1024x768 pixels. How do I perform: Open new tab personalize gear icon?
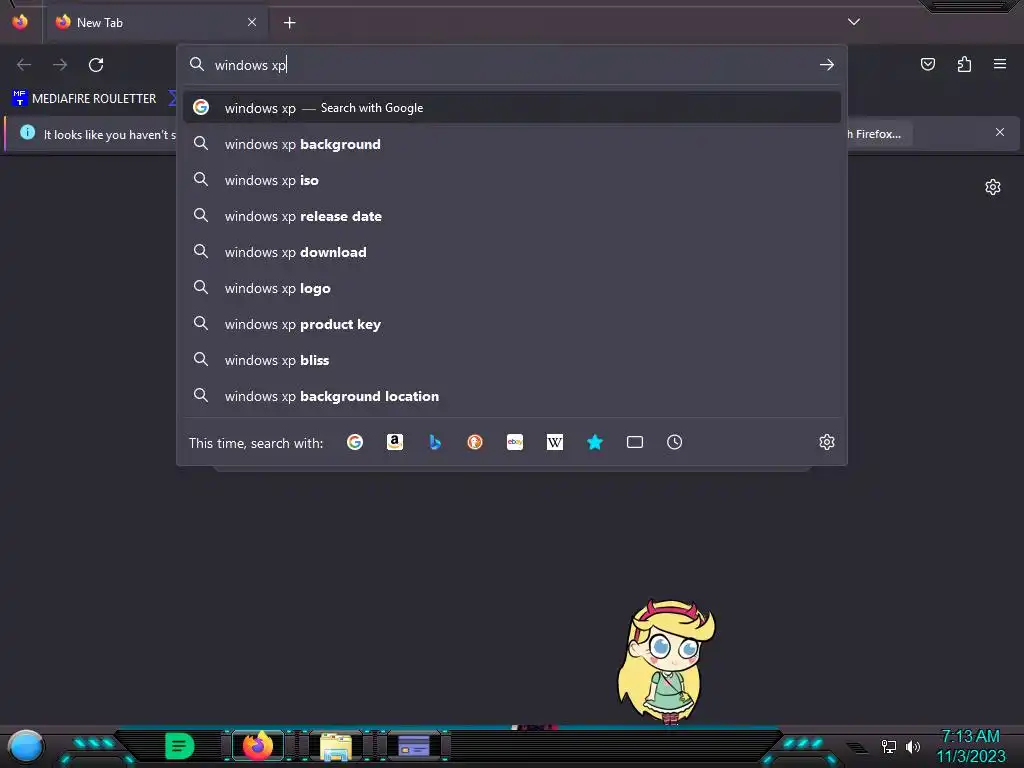(x=993, y=187)
